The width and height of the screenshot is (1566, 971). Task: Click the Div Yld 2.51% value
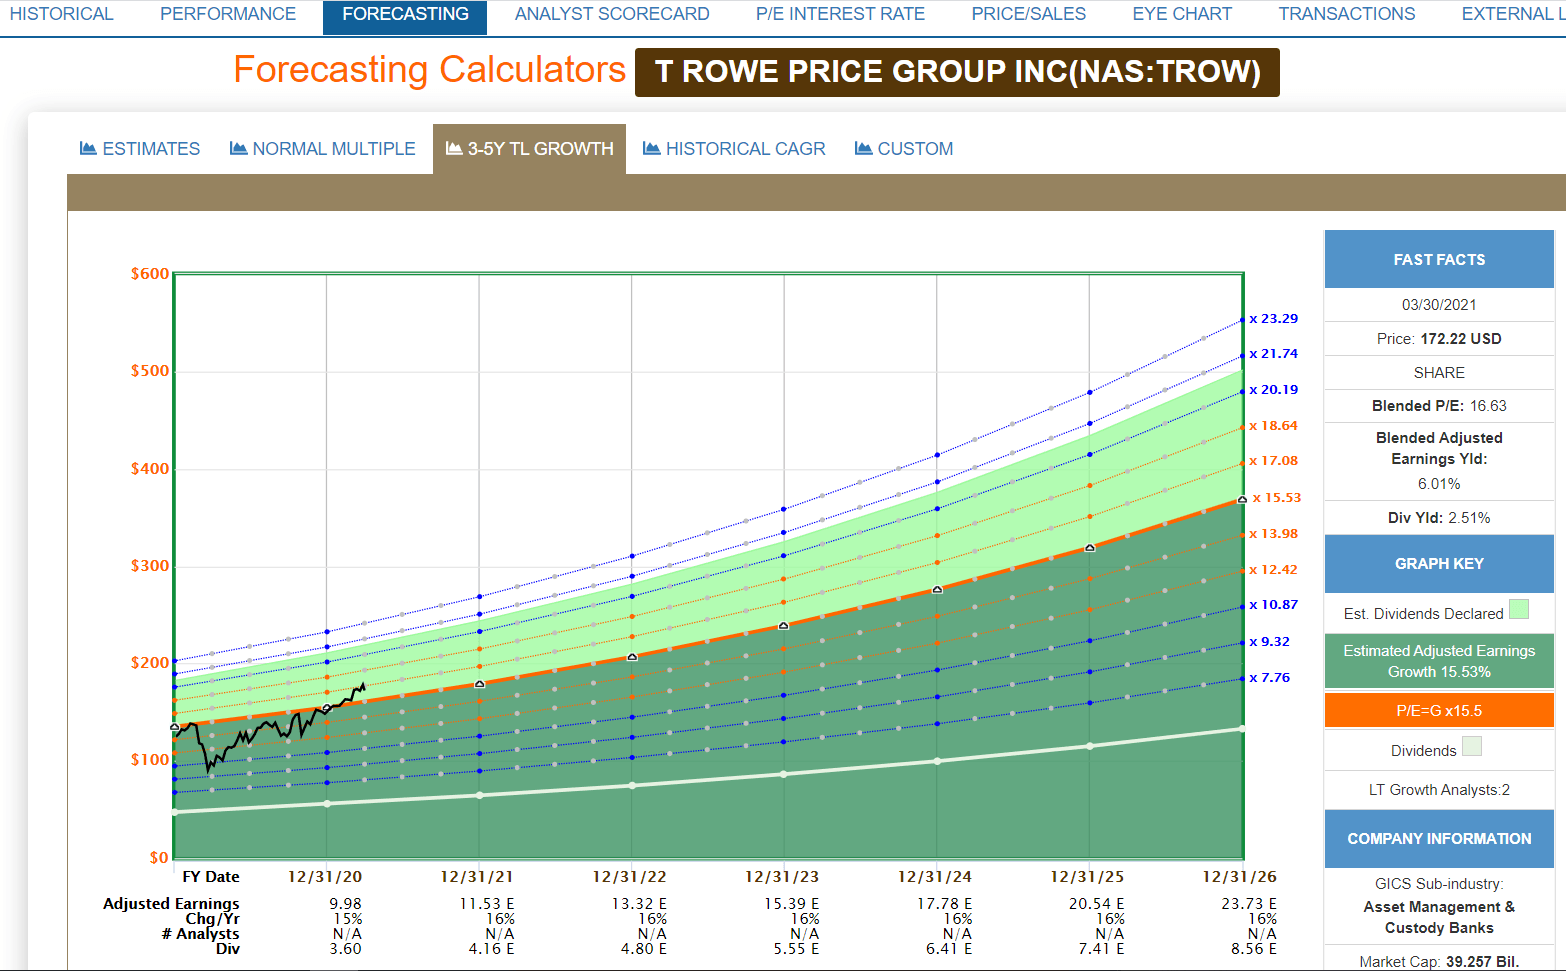(x=1469, y=518)
